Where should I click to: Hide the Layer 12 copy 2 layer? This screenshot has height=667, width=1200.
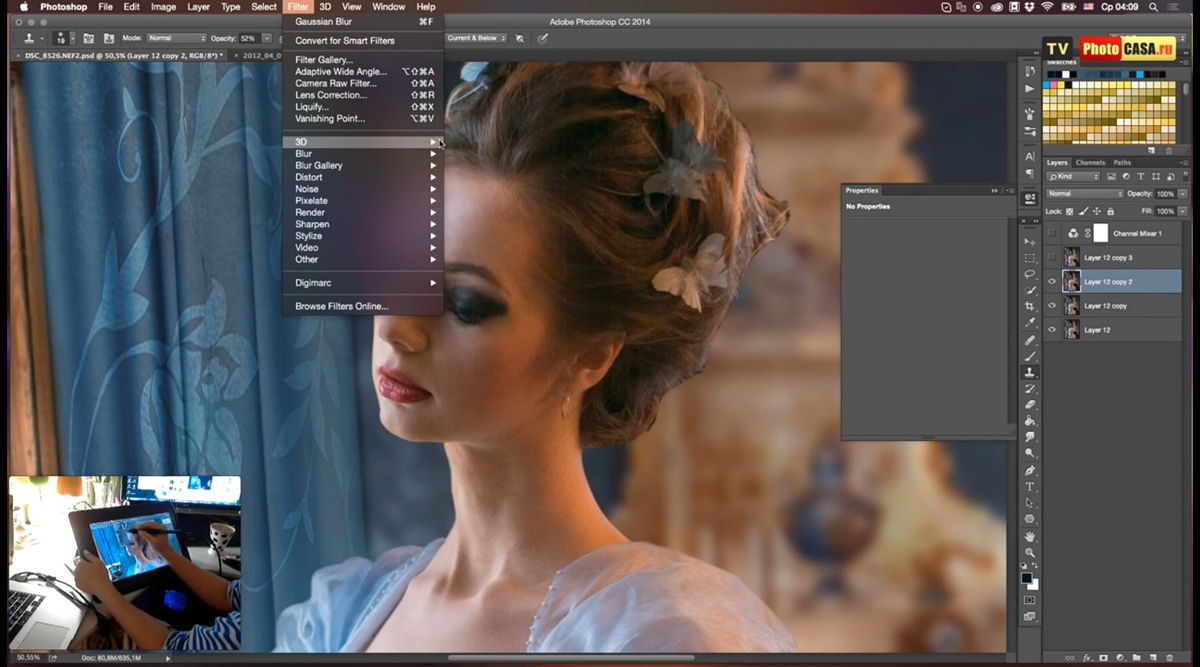tap(1052, 282)
